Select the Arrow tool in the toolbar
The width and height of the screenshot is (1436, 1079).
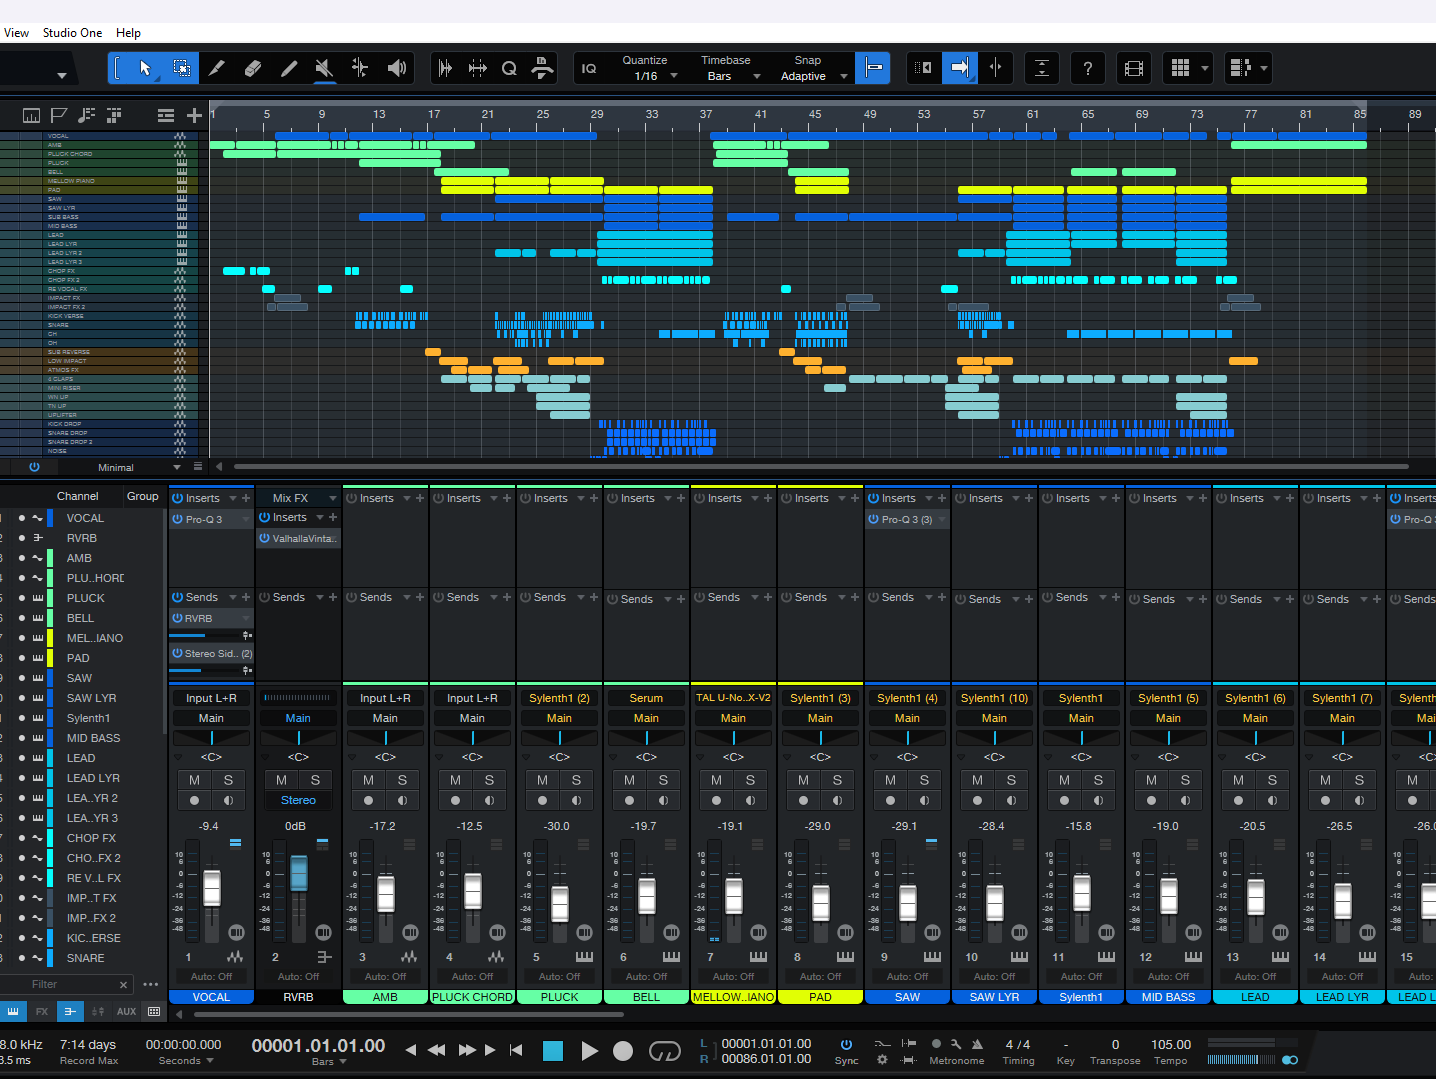[145, 68]
